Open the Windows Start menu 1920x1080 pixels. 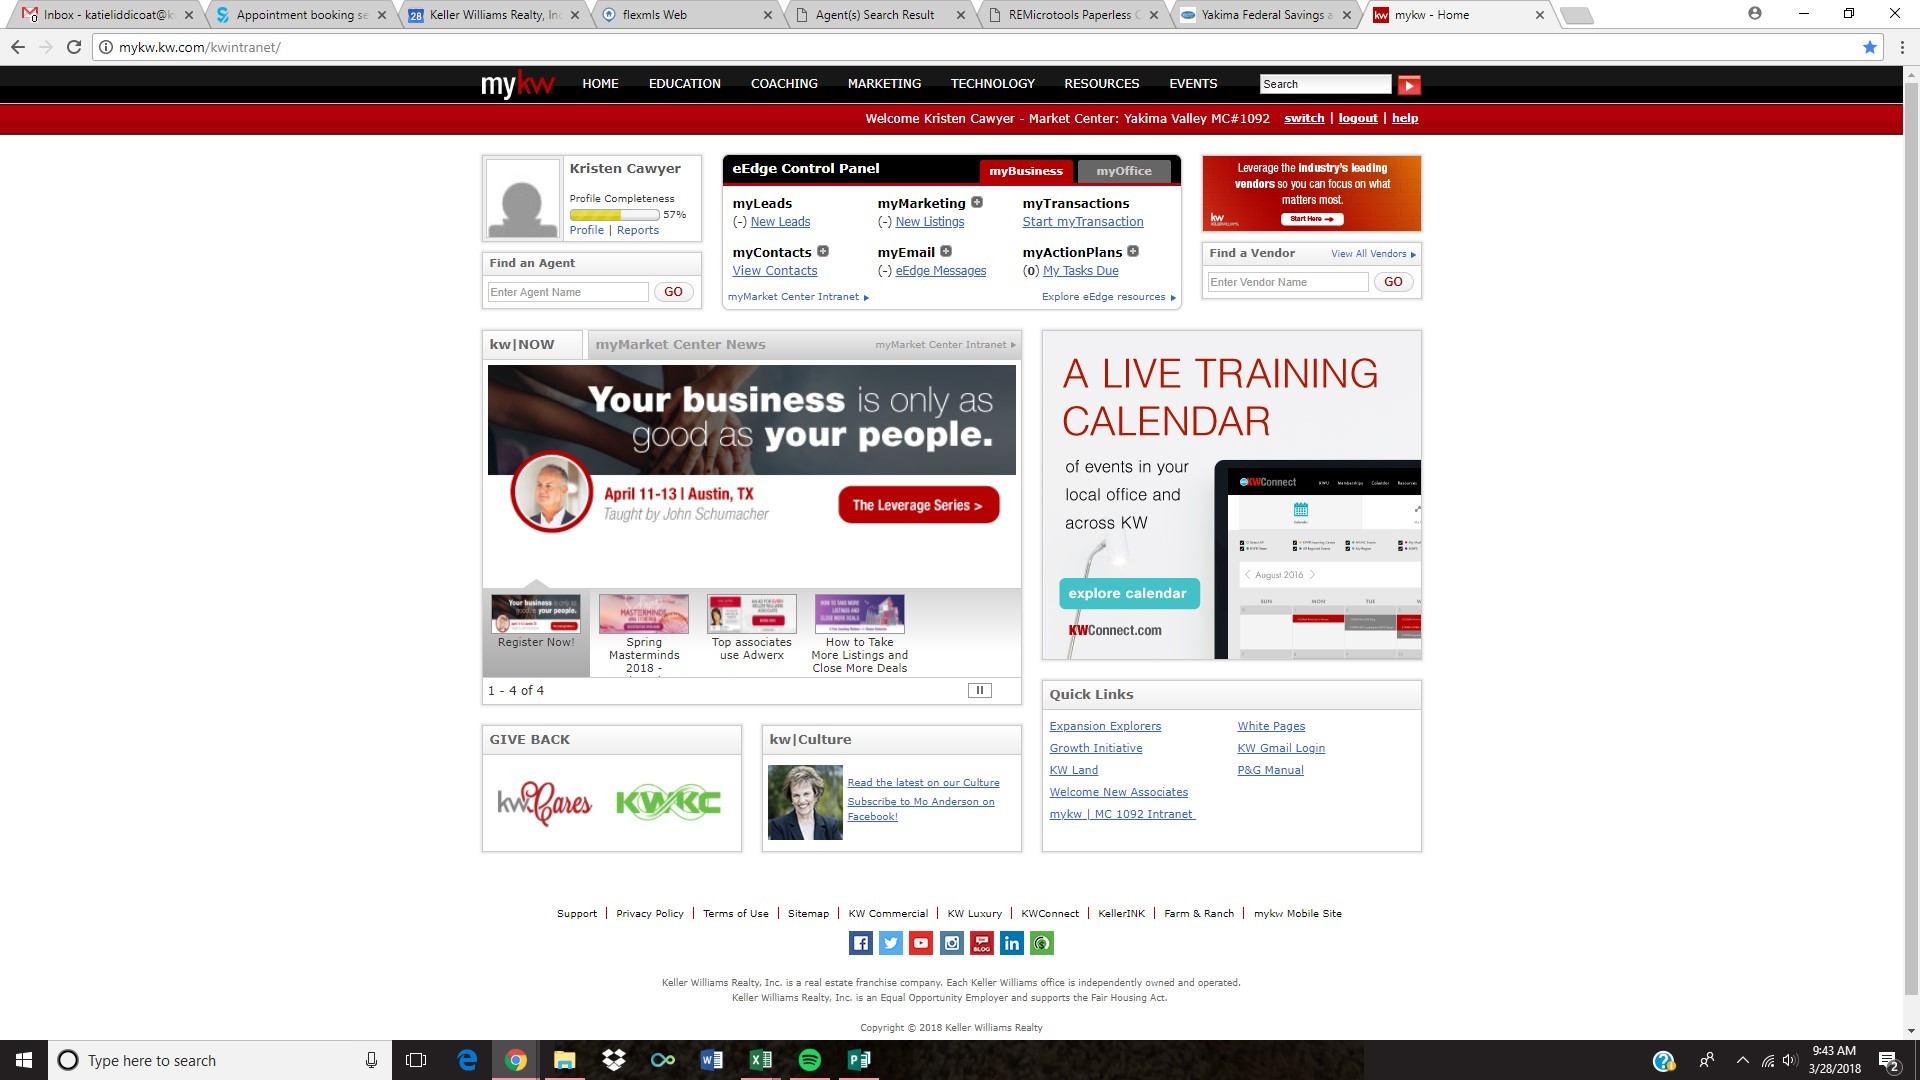click(24, 1060)
